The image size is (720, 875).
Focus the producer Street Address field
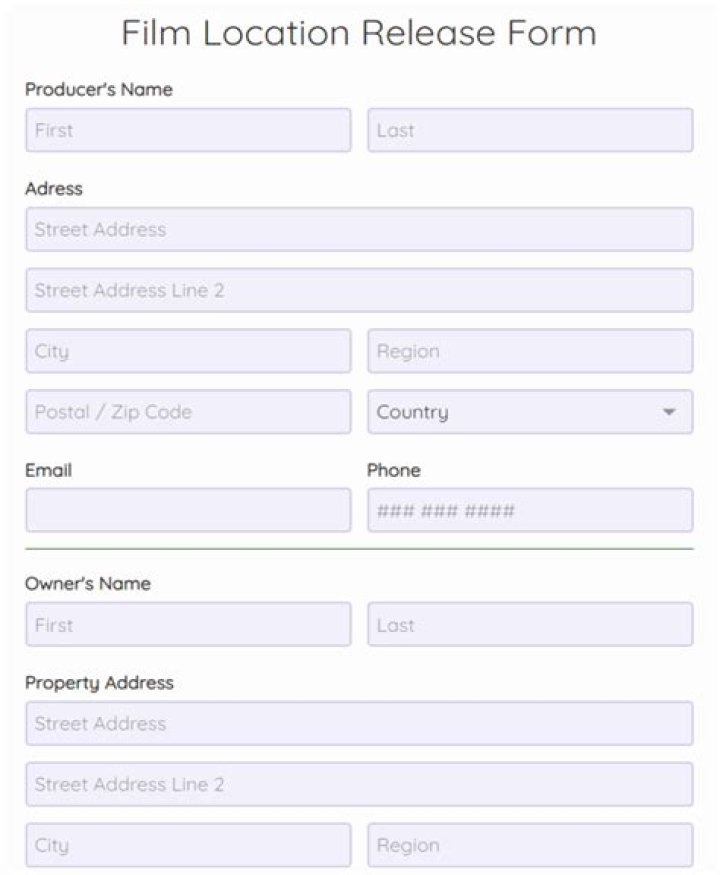click(359, 229)
